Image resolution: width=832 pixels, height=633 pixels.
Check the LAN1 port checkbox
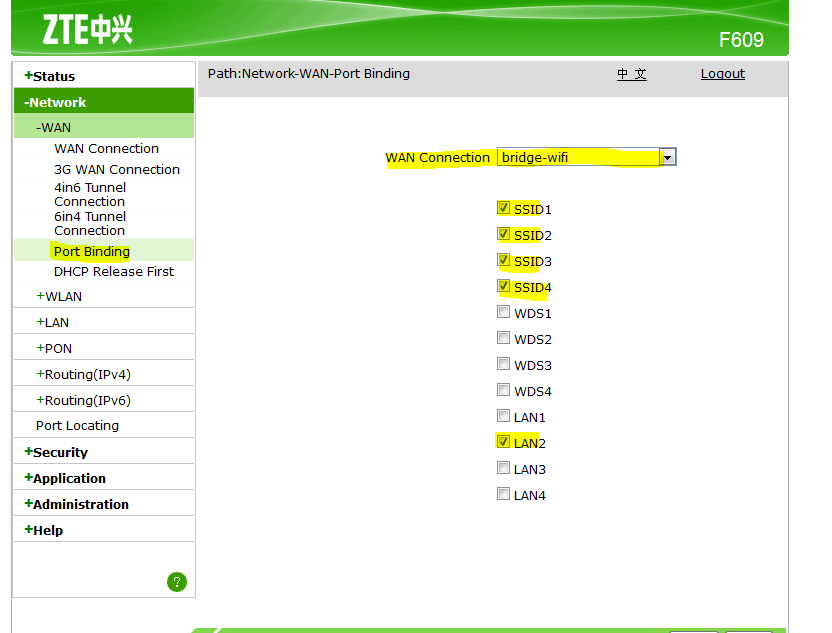point(503,415)
